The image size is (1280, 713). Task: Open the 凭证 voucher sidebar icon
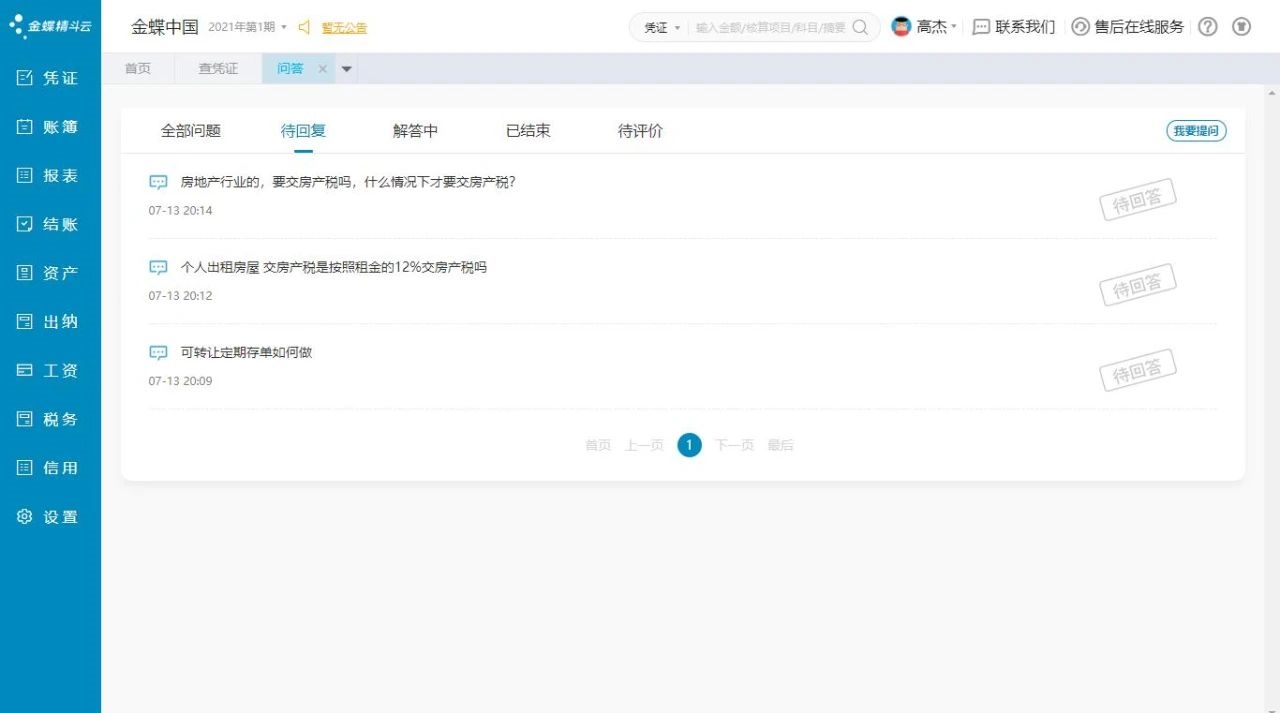click(25, 78)
